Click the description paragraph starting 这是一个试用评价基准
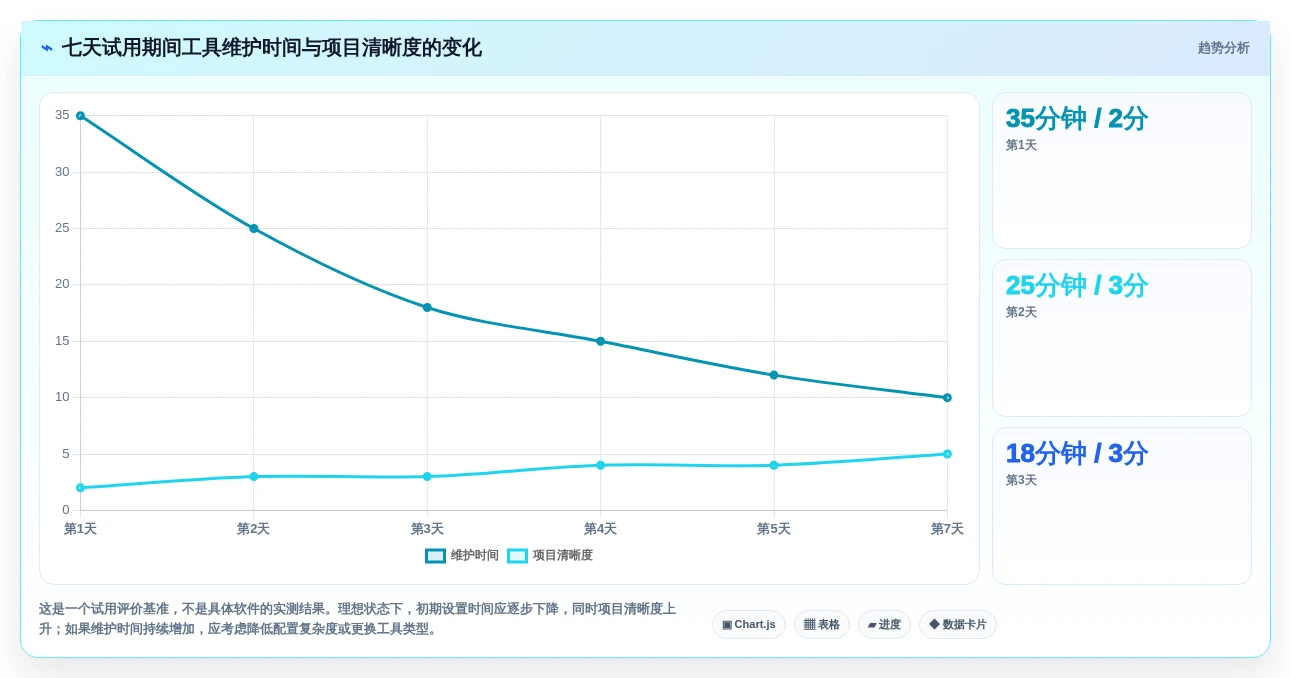This screenshot has height=678, width=1291. 358,619
